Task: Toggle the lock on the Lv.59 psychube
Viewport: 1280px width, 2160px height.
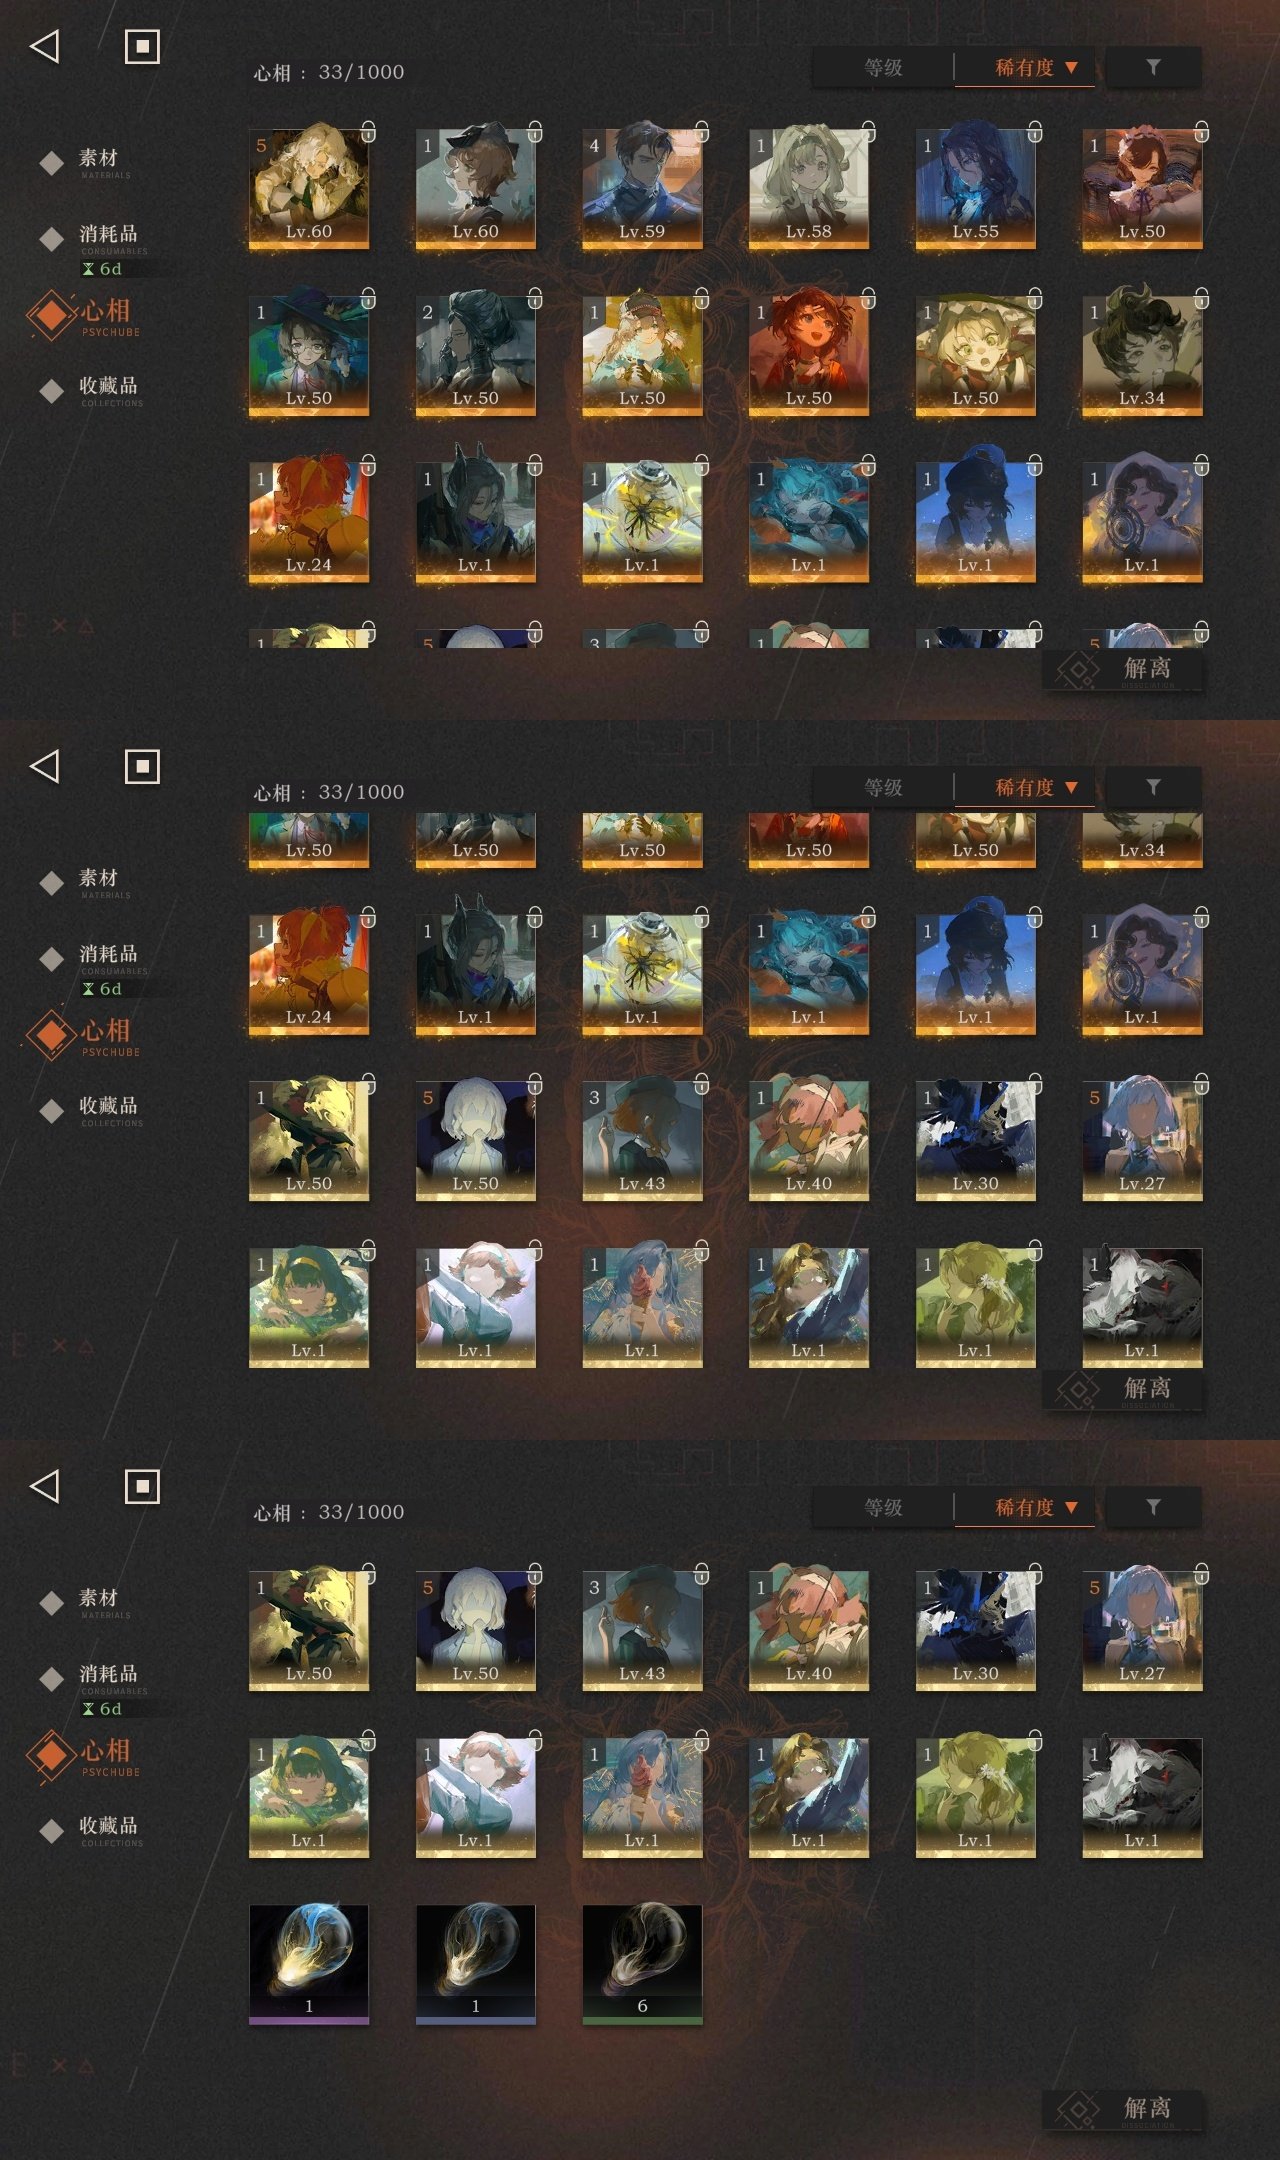Action: (x=701, y=131)
